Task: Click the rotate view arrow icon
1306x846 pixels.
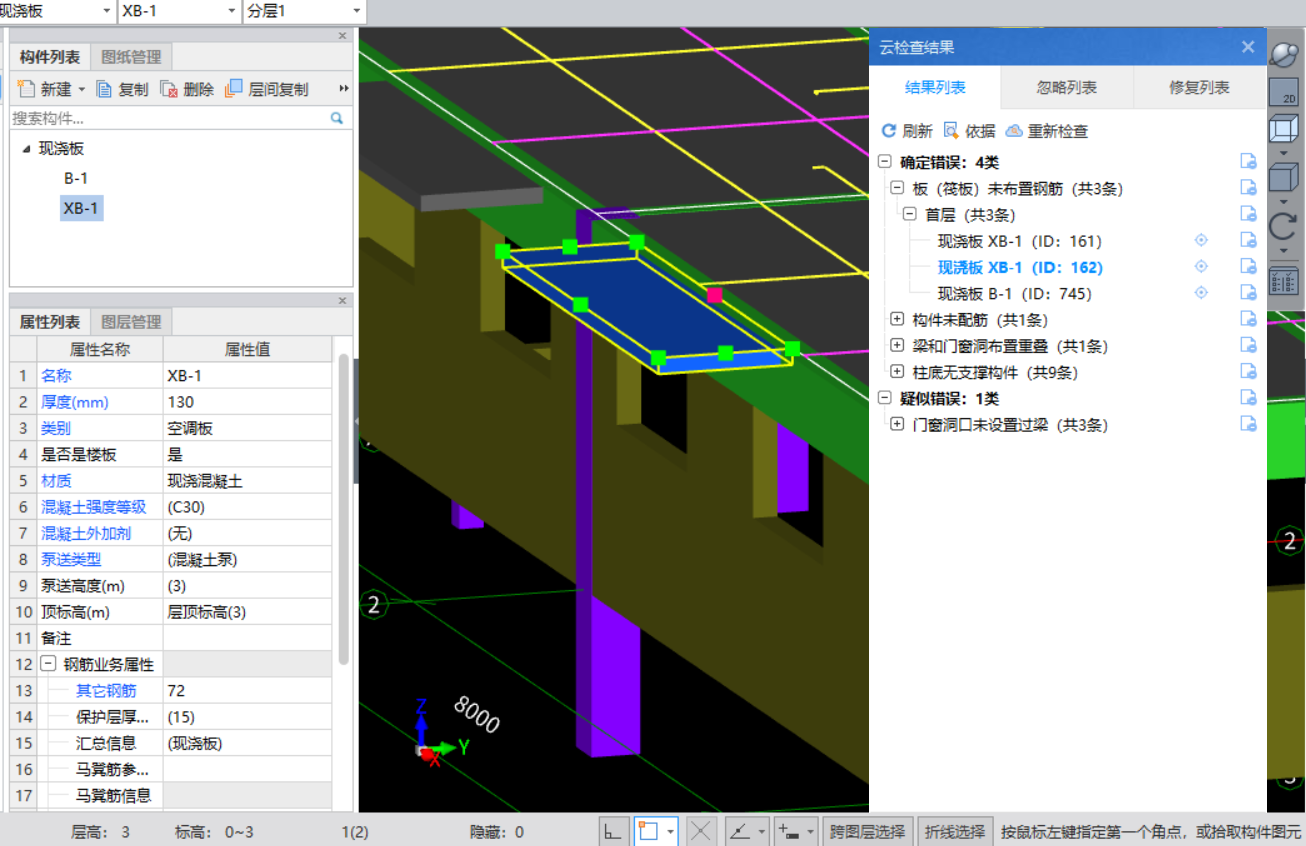Action: pyautogui.click(x=1283, y=225)
